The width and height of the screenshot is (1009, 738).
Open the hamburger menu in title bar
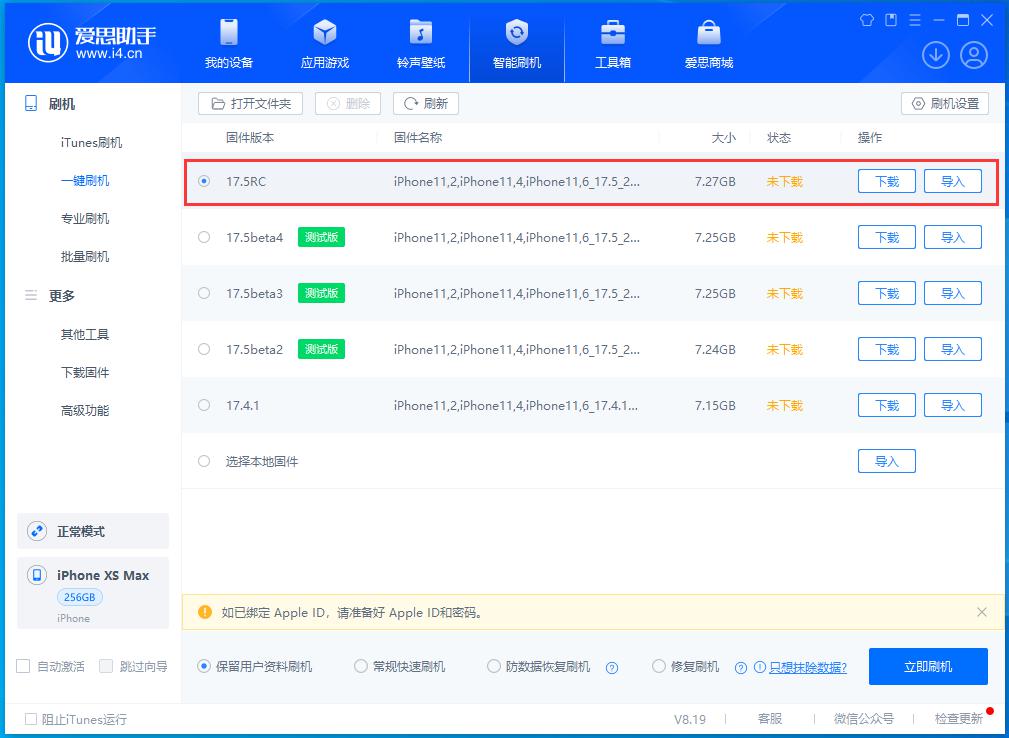tap(915, 18)
